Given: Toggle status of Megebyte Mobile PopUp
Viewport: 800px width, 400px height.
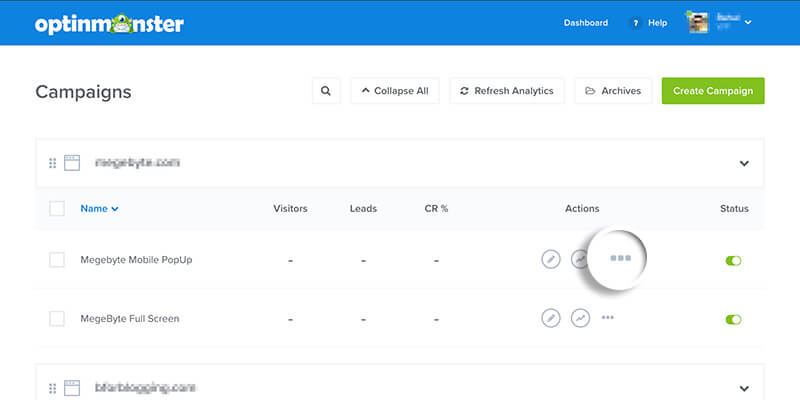Looking at the screenshot, I should [733, 261].
